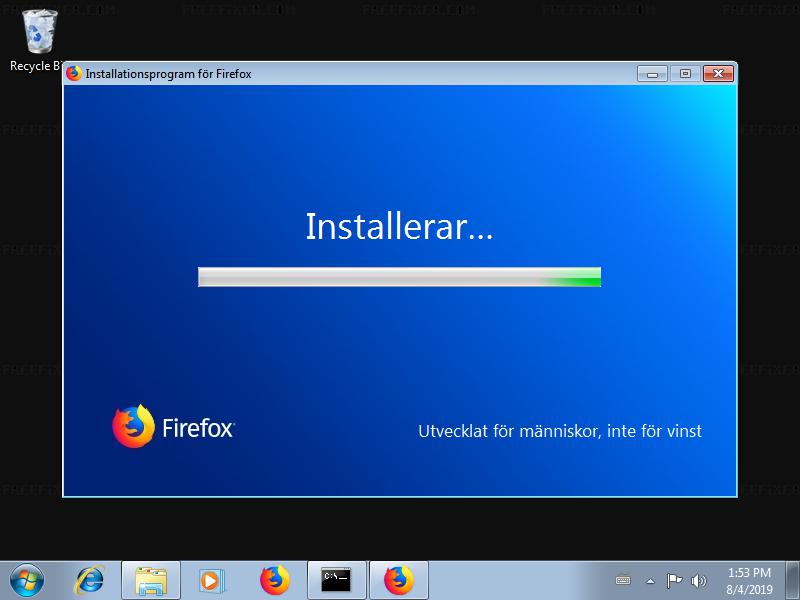Click the "Utvecklat för människor, inte för vinst" tagline
This screenshot has height=600, width=800.
pyautogui.click(x=560, y=431)
